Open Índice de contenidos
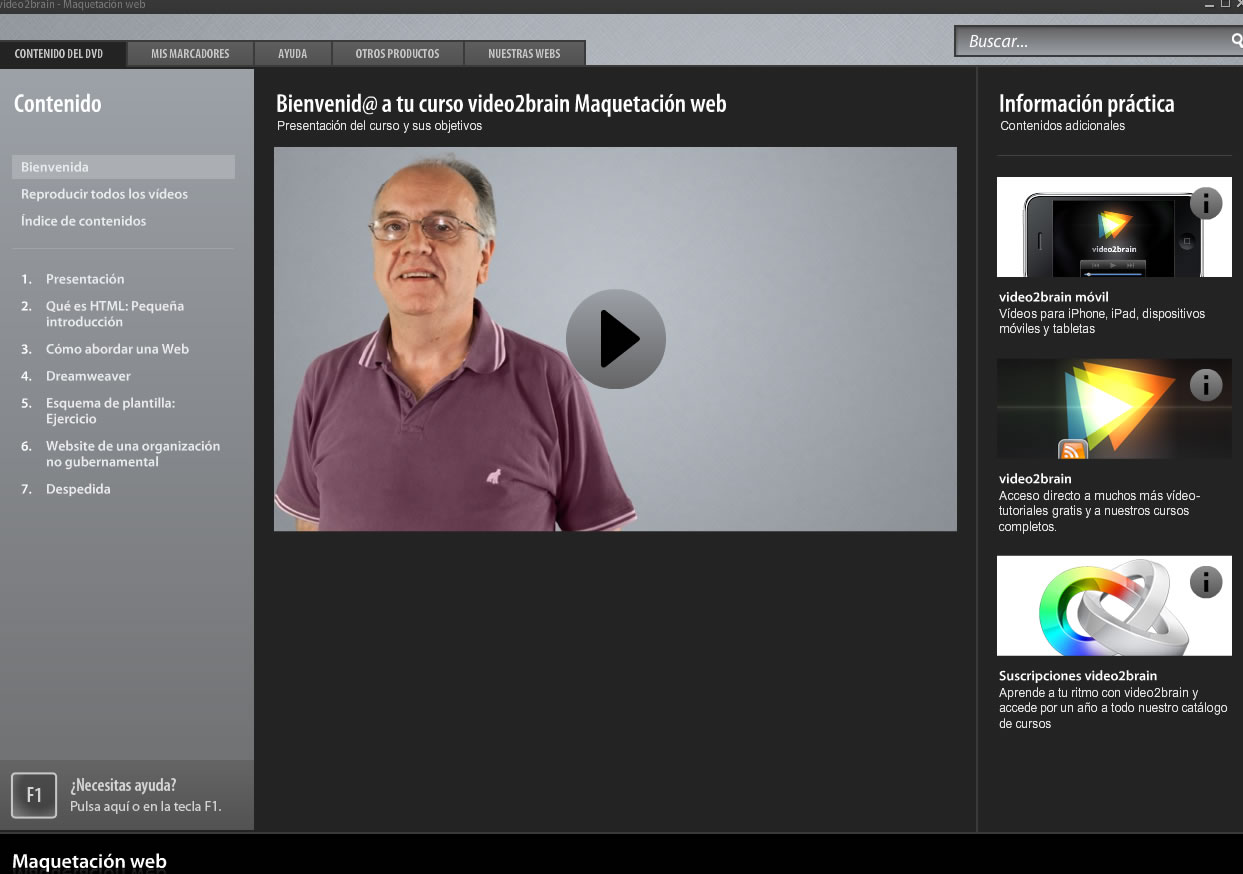The width and height of the screenshot is (1243, 874). [x=83, y=221]
